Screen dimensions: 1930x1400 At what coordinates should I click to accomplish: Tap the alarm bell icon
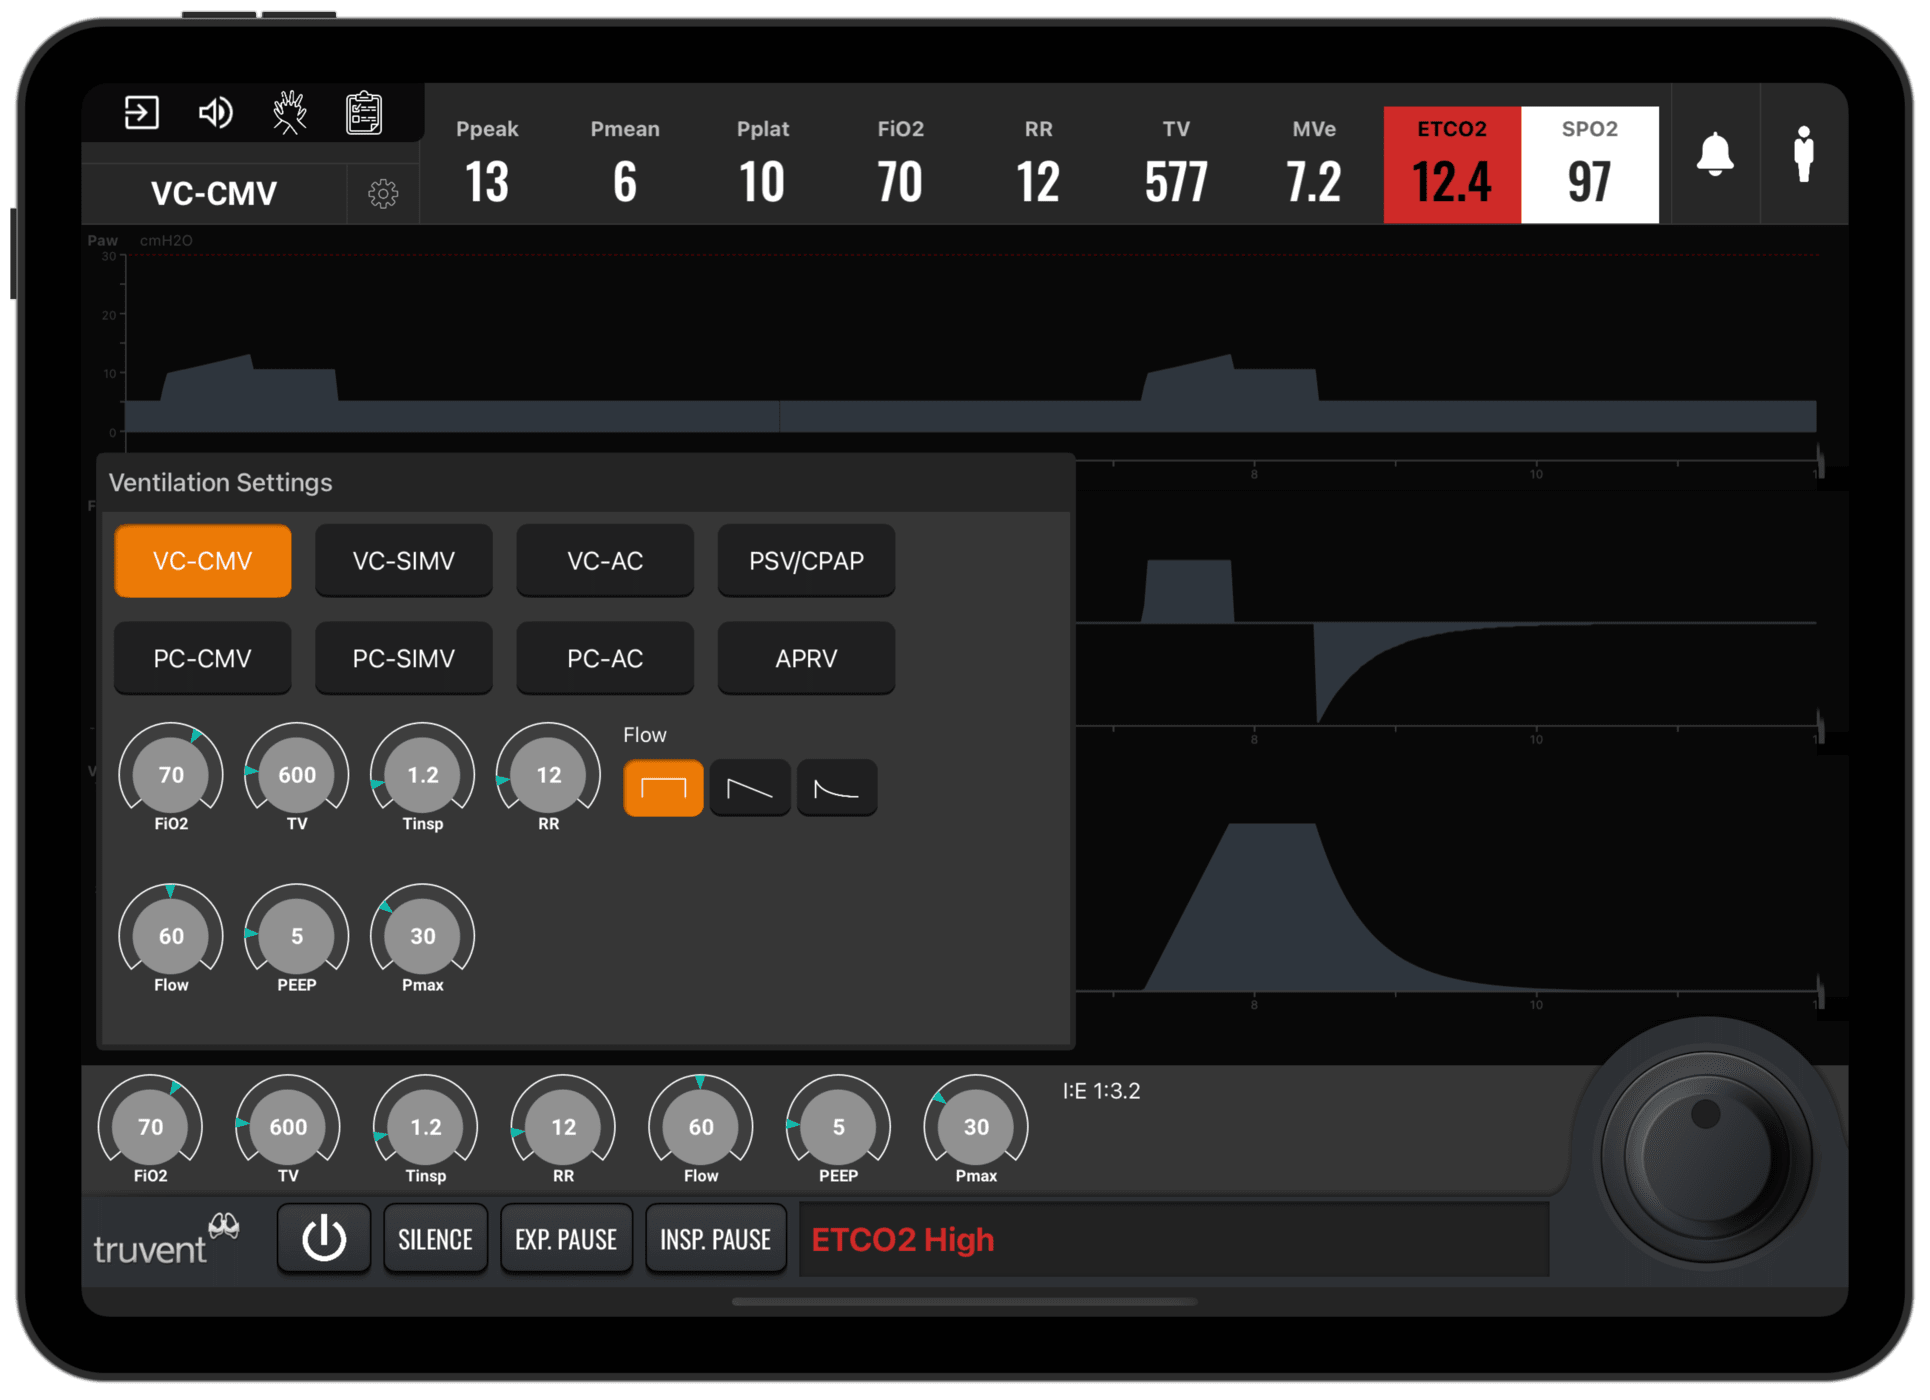click(x=1715, y=154)
